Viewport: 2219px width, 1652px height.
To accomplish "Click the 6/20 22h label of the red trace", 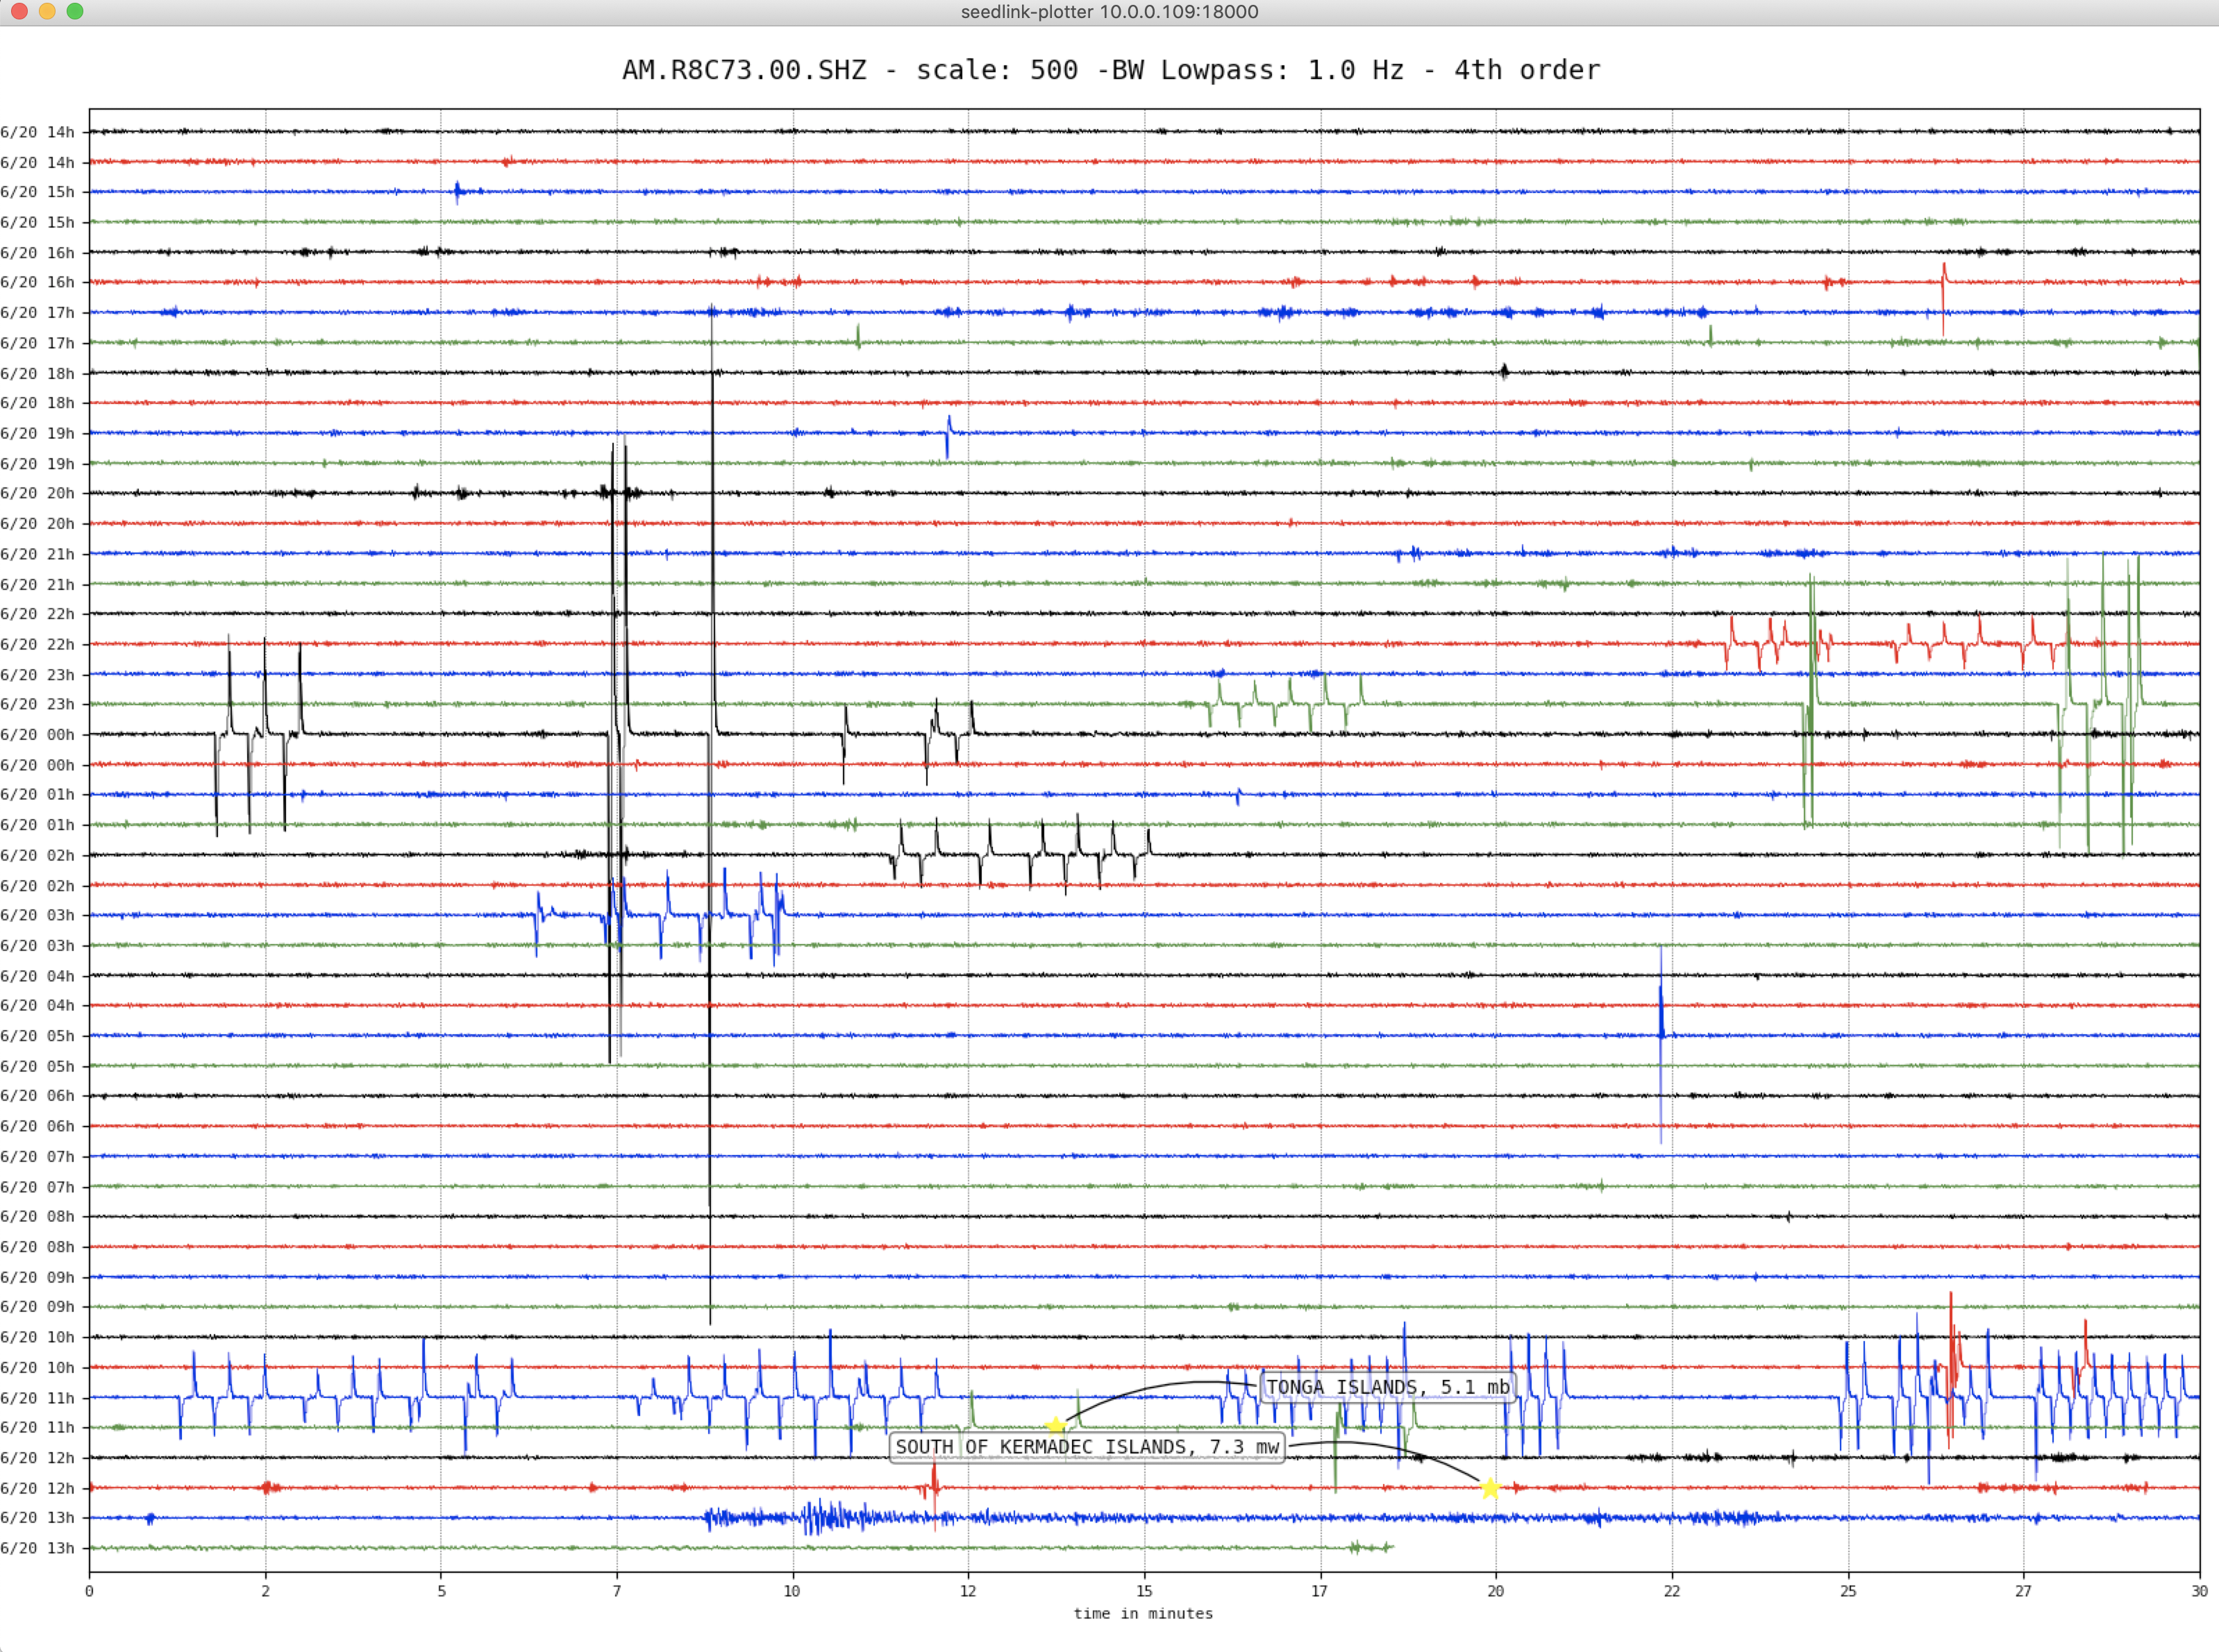I will click(x=38, y=644).
